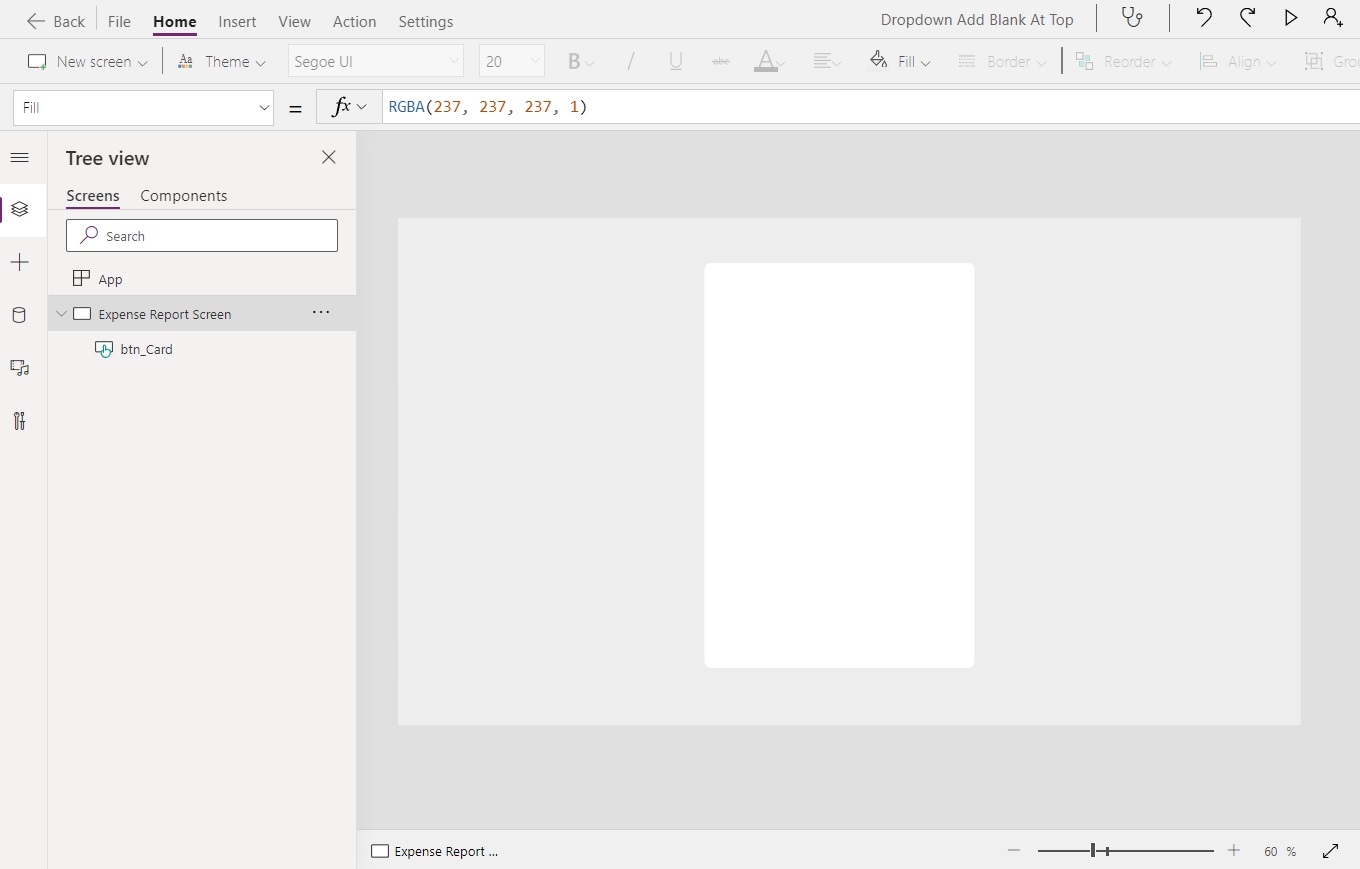This screenshot has height=869, width=1360.
Task: Select the Insert (plus) icon in sidebar
Action: [x=20, y=263]
